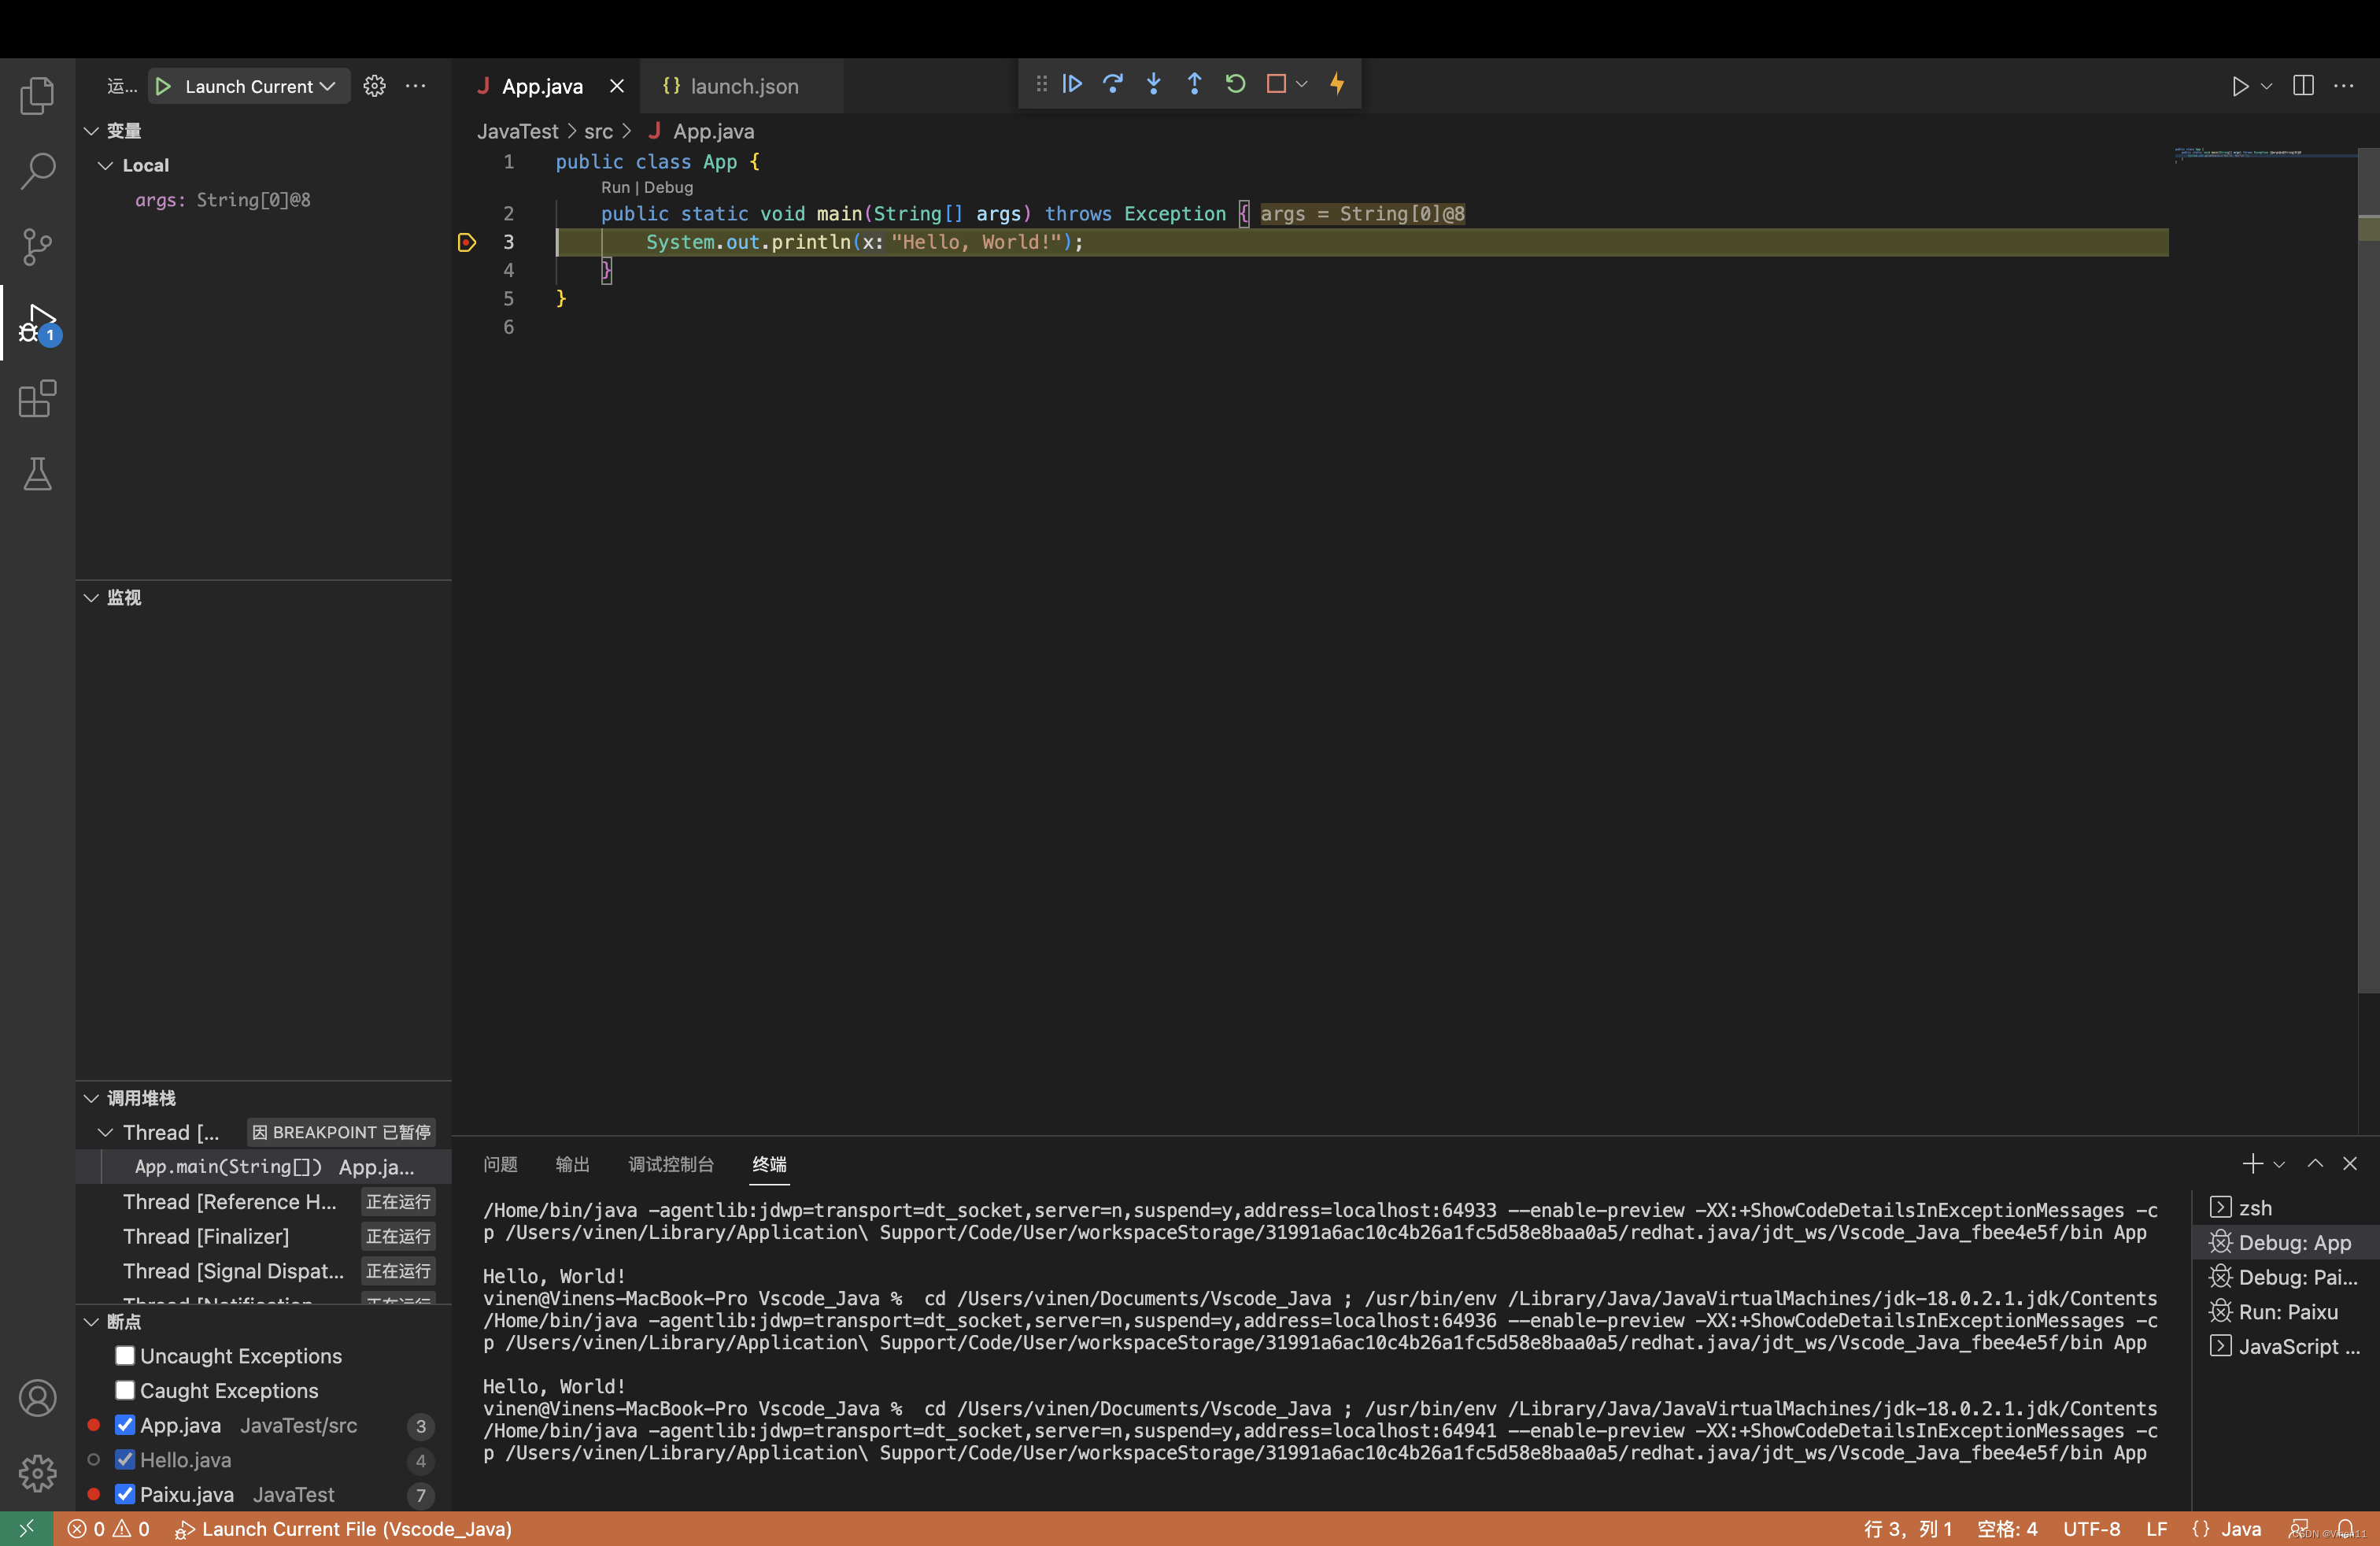2380x1546 pixels.
Task: Restart the debug session
Action: pyautogui.click(x=1235, y=84)
